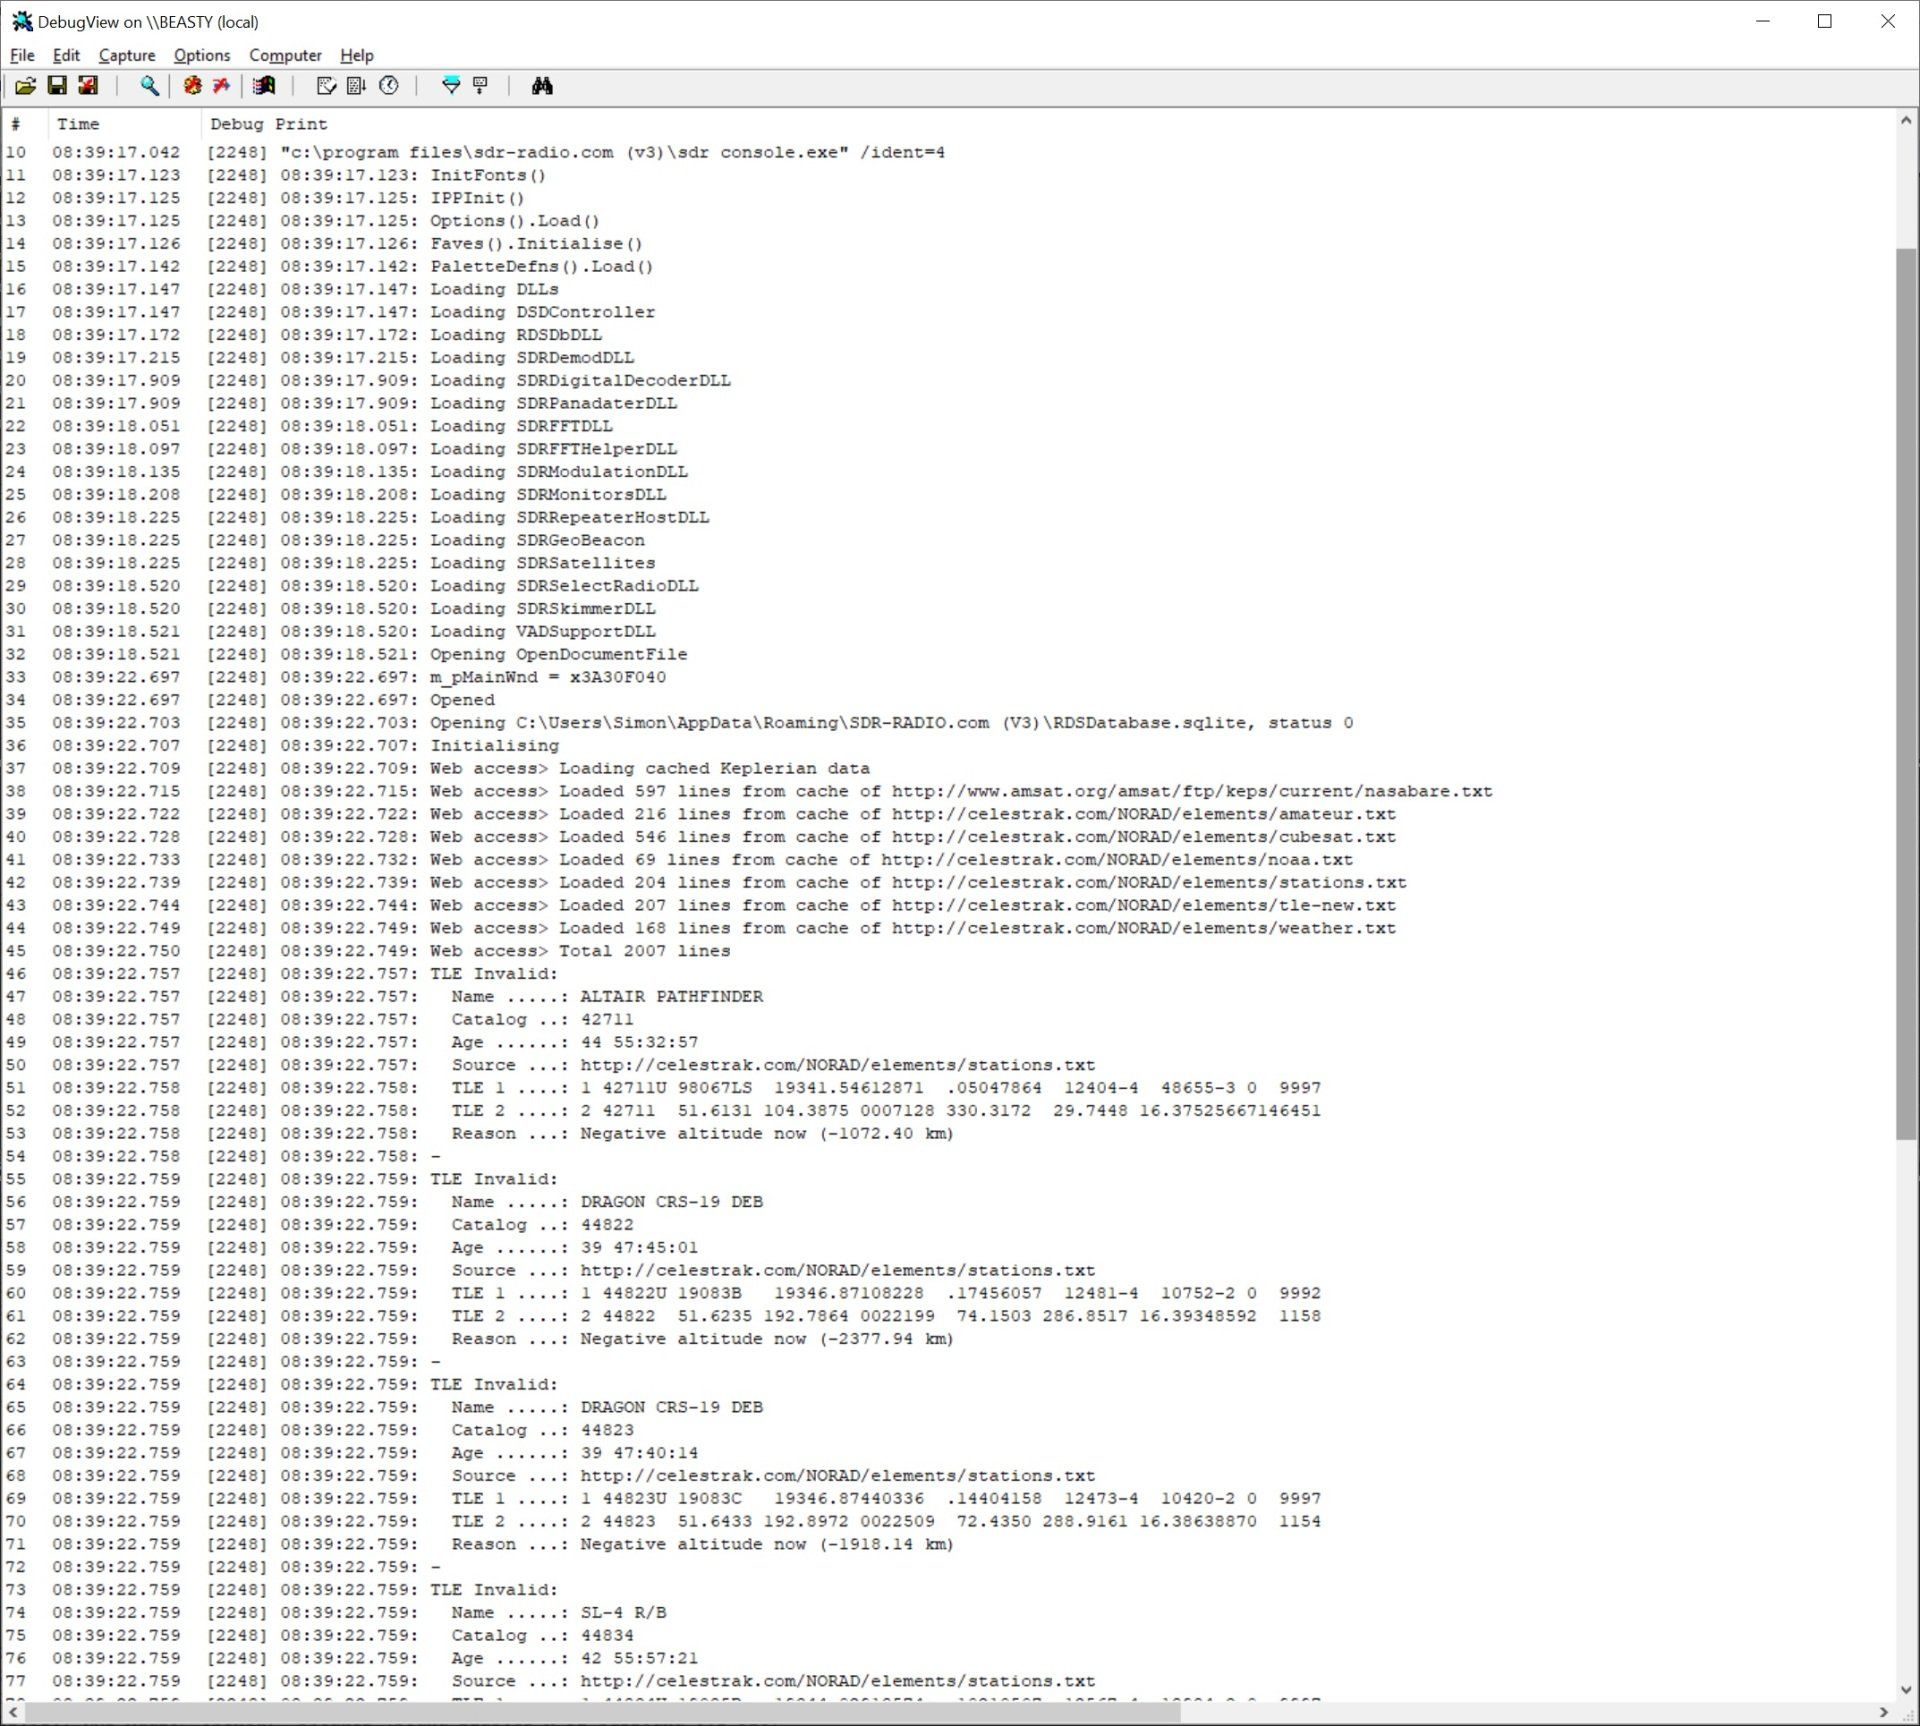Open the Filter/Highlight funnel icon

[451, 86]
